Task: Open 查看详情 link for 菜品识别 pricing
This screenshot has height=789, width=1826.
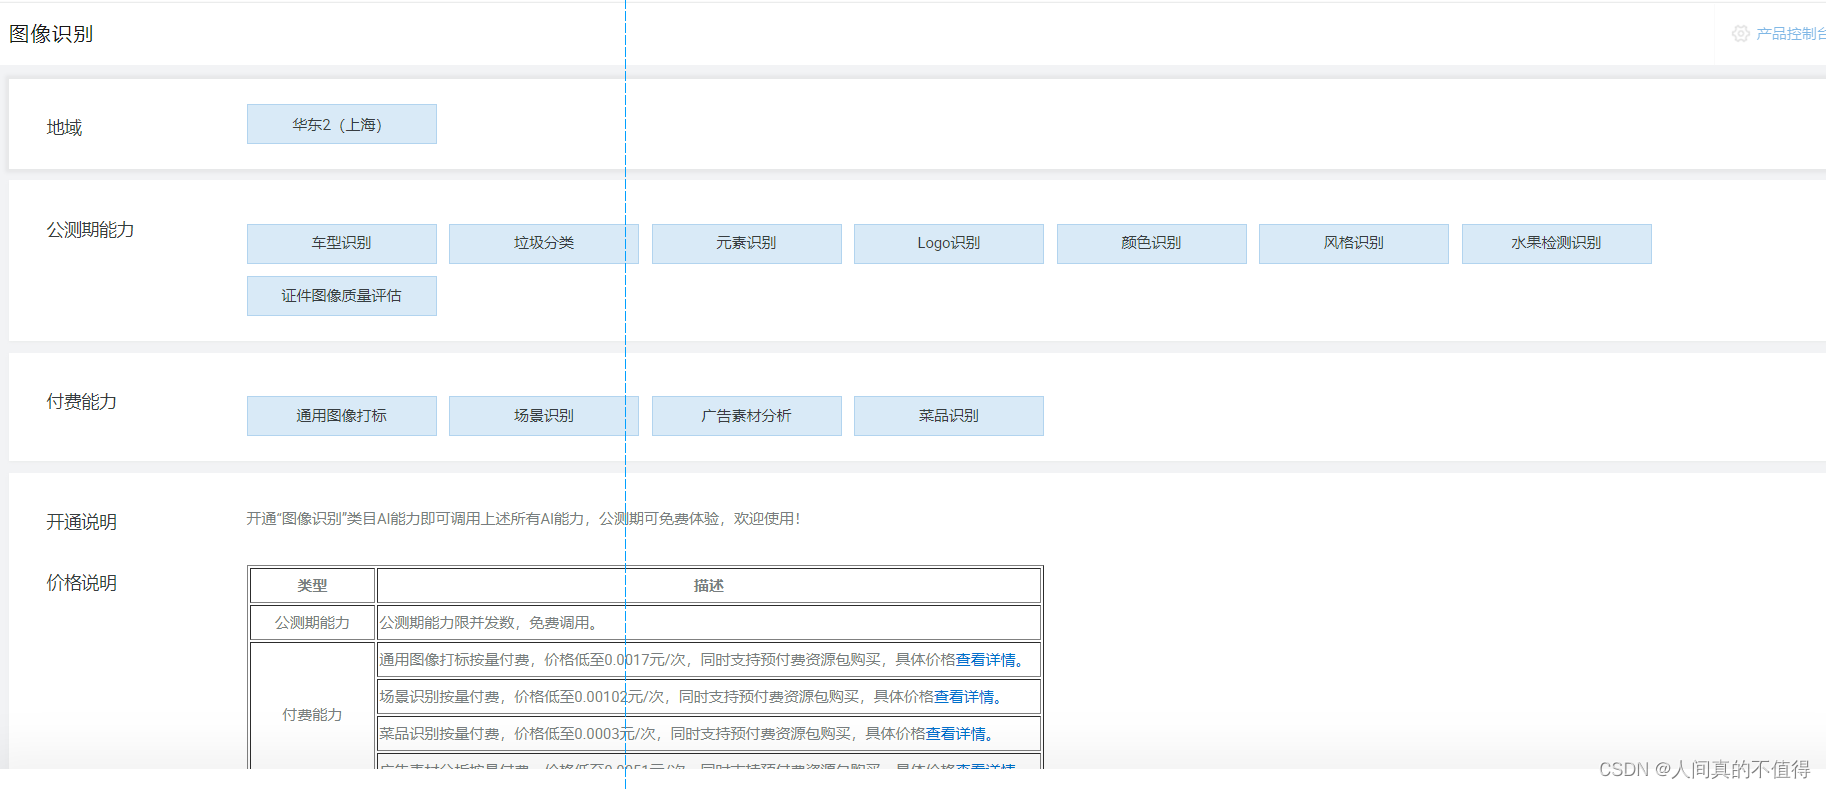Action: pos(956,734)
